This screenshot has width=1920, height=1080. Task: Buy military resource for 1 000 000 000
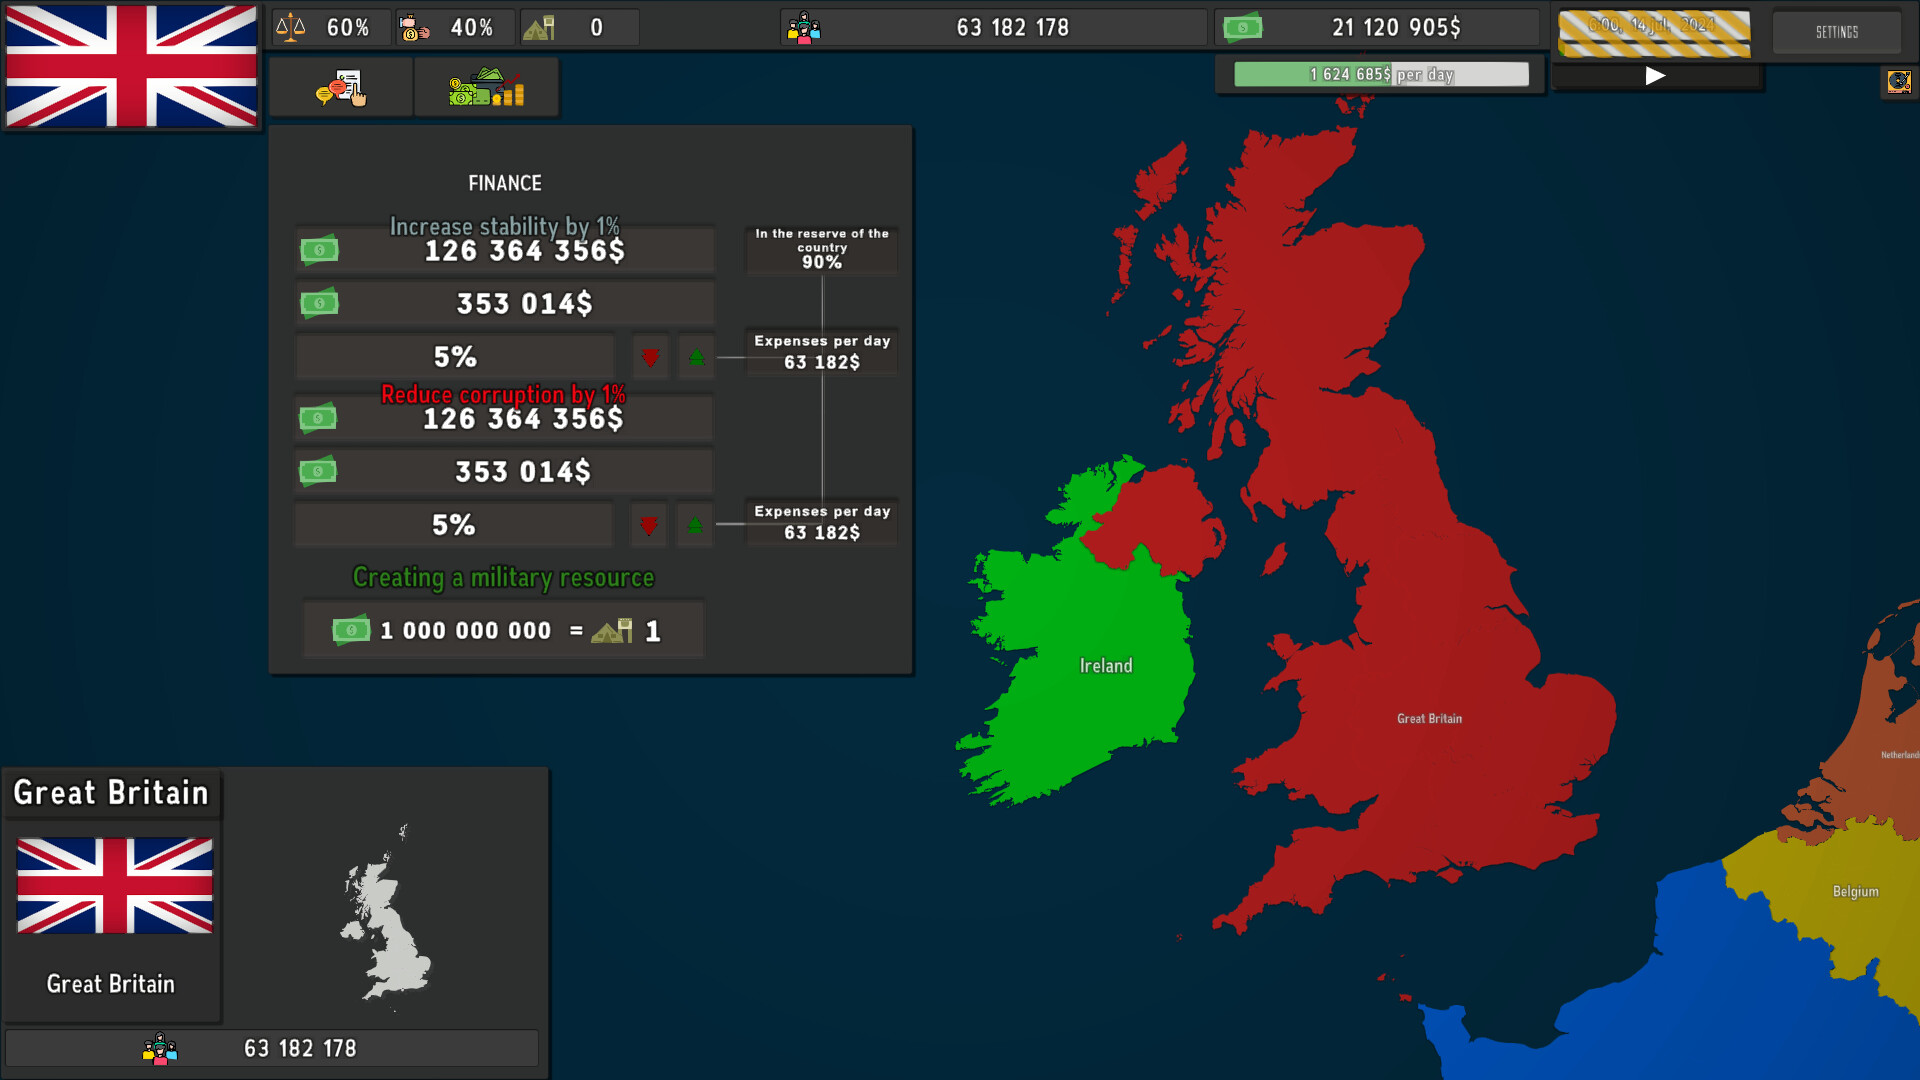pos(503,630)
